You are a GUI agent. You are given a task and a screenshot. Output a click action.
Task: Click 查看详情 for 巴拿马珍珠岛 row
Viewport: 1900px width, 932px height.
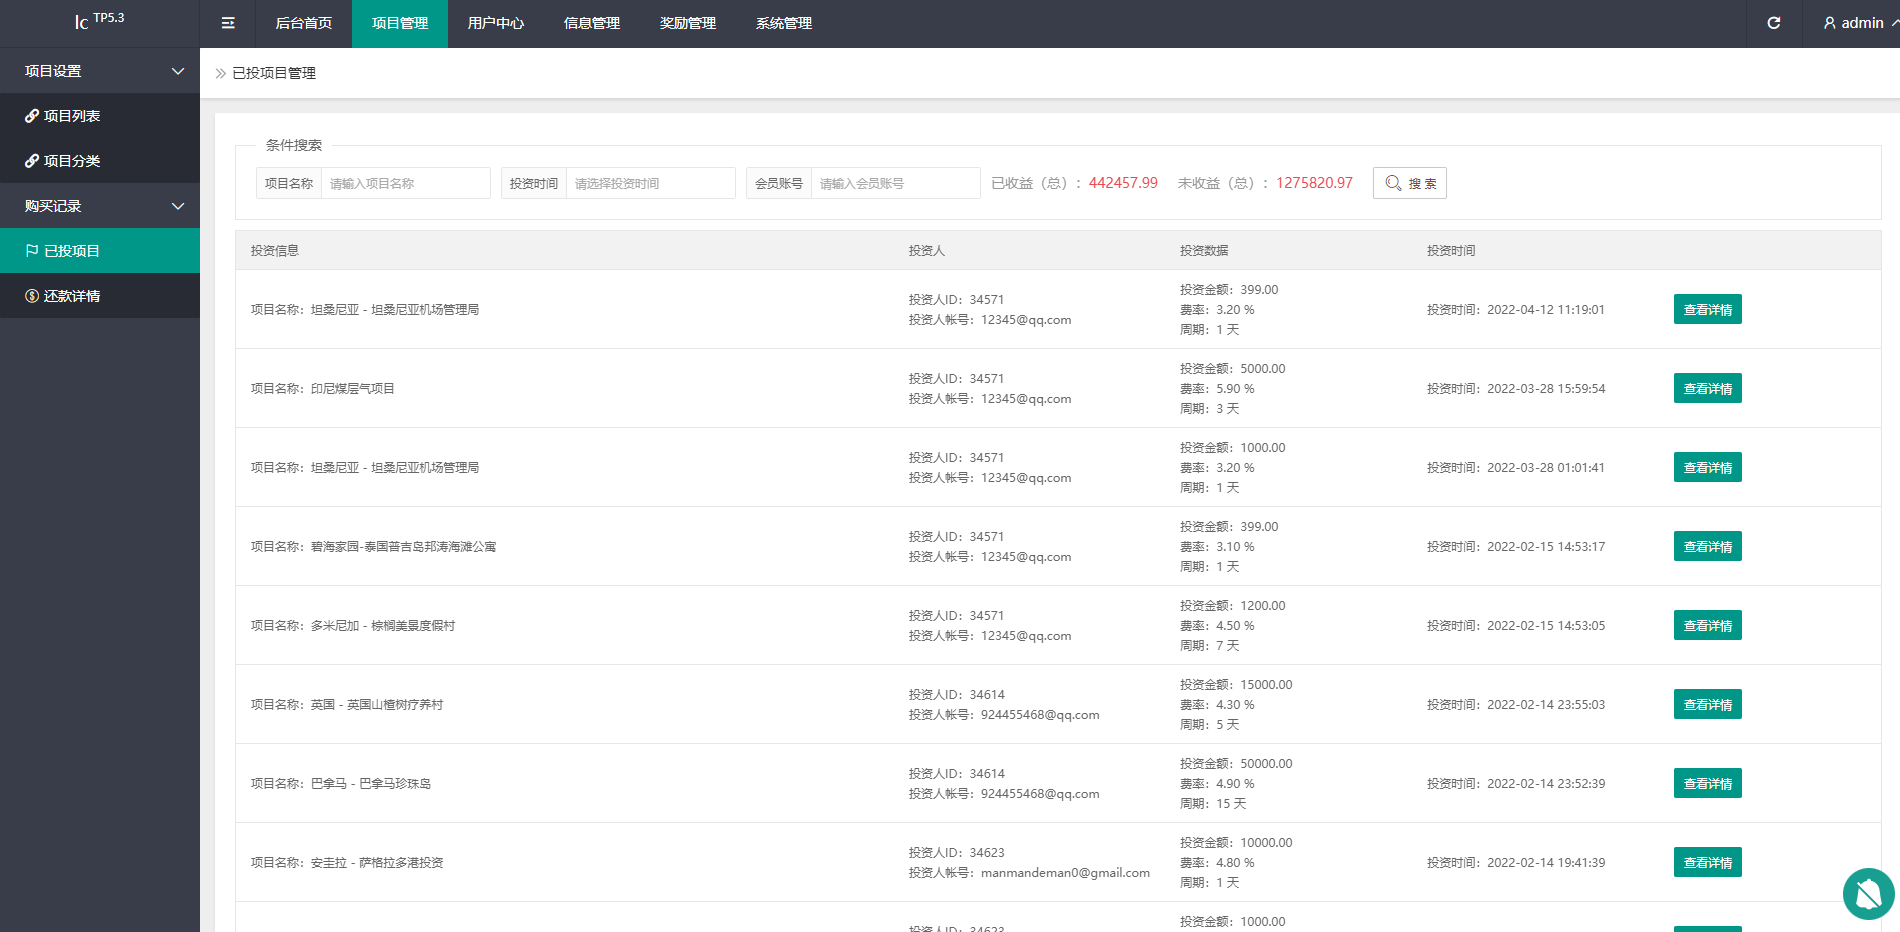point(1707,783)
